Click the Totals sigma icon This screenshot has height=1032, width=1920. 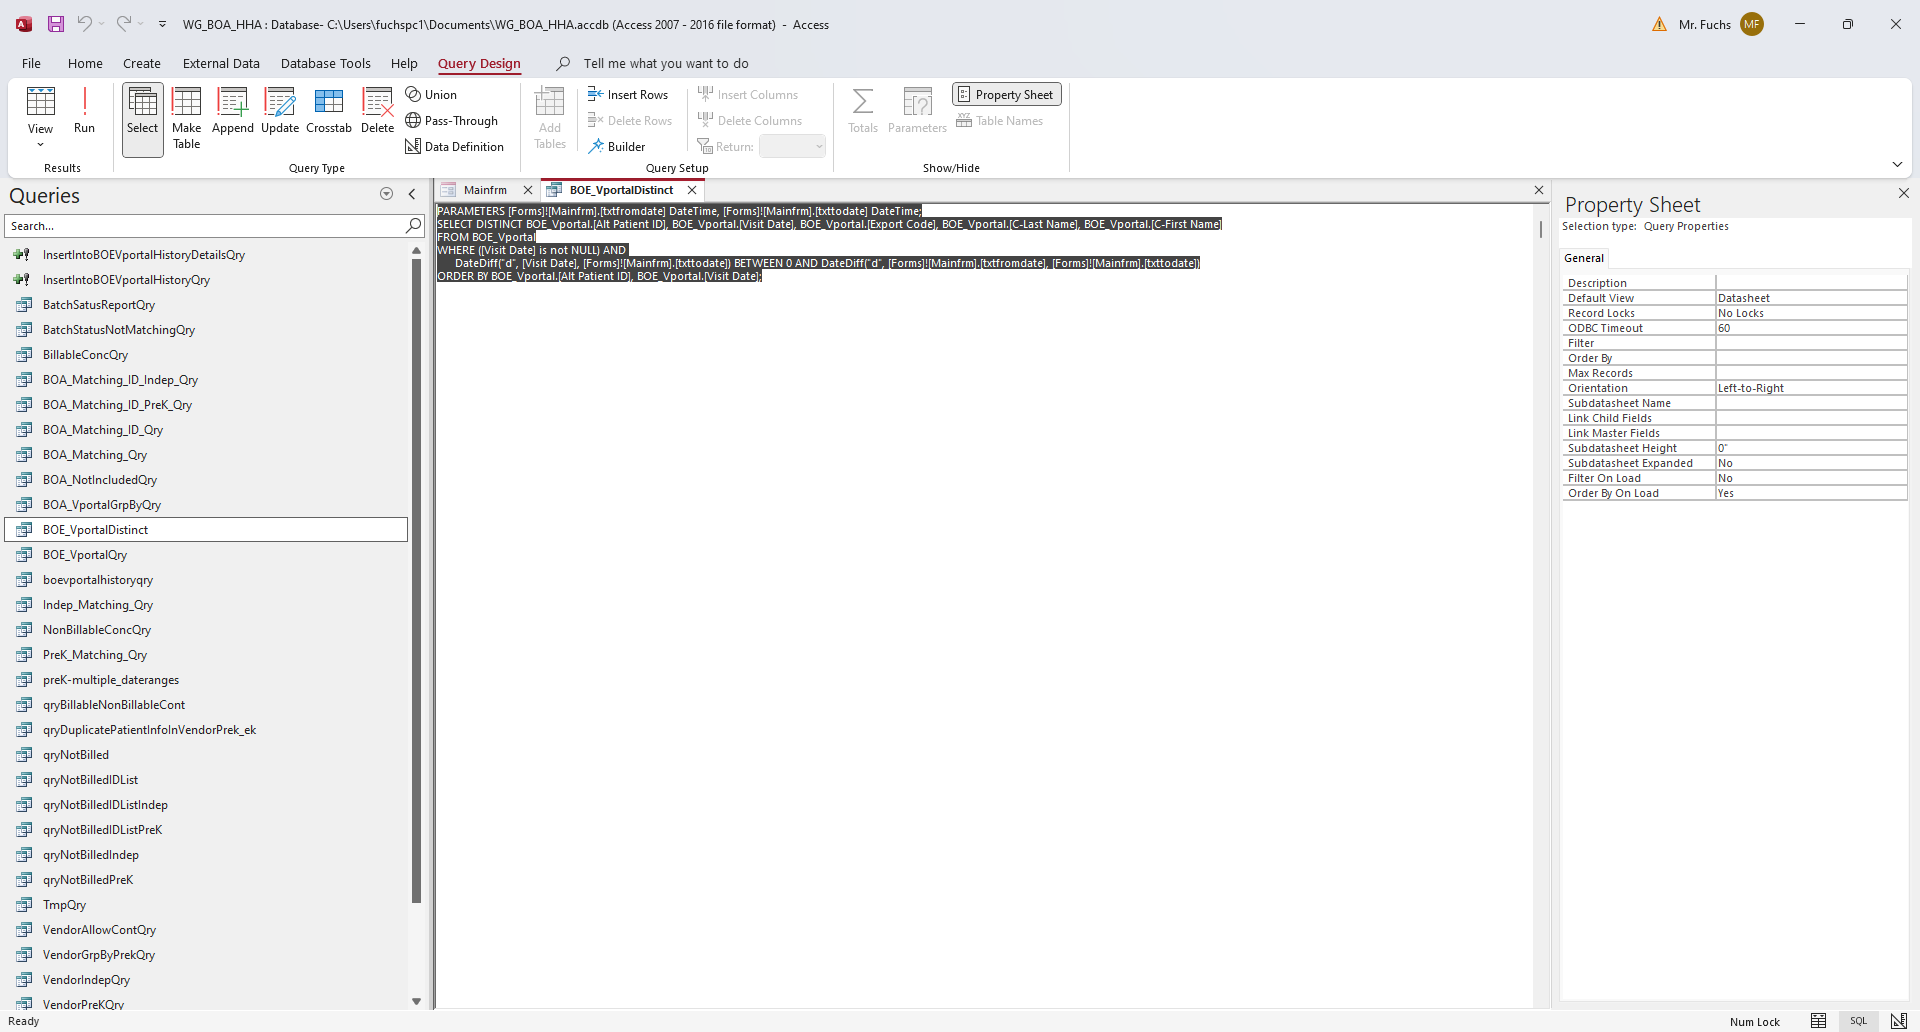click(863, 110)
